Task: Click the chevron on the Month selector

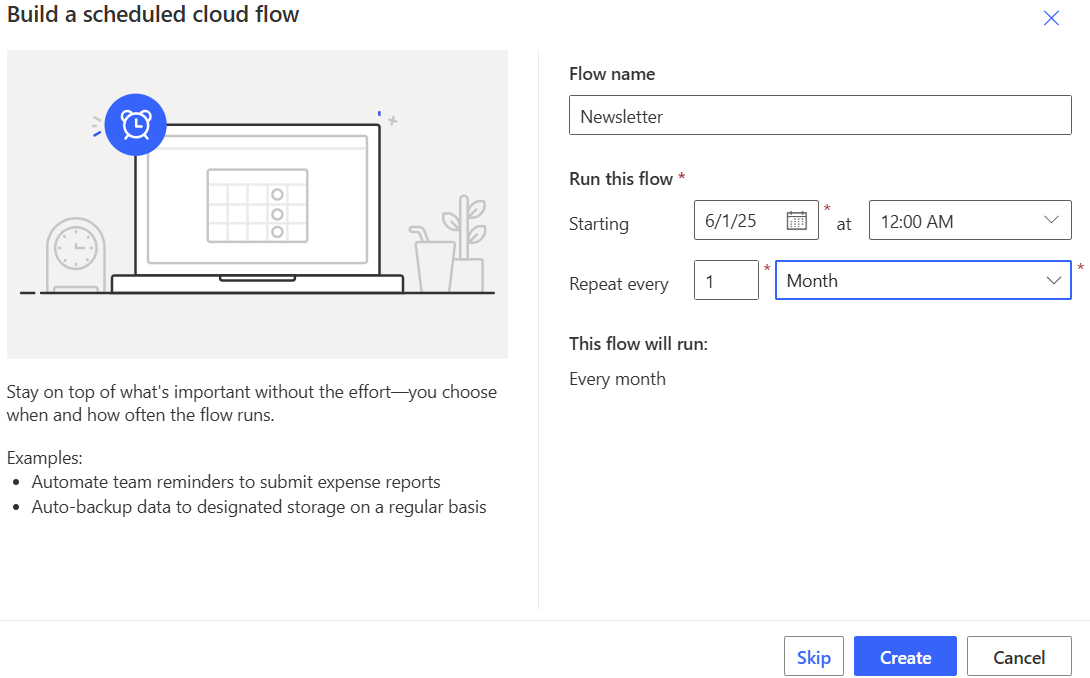Action: click(x=1050, y=280)
